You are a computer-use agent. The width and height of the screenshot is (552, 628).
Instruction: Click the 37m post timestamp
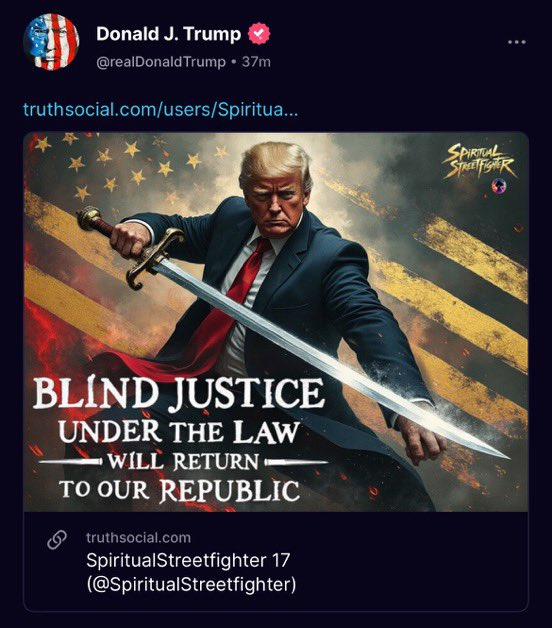point(256,62)
